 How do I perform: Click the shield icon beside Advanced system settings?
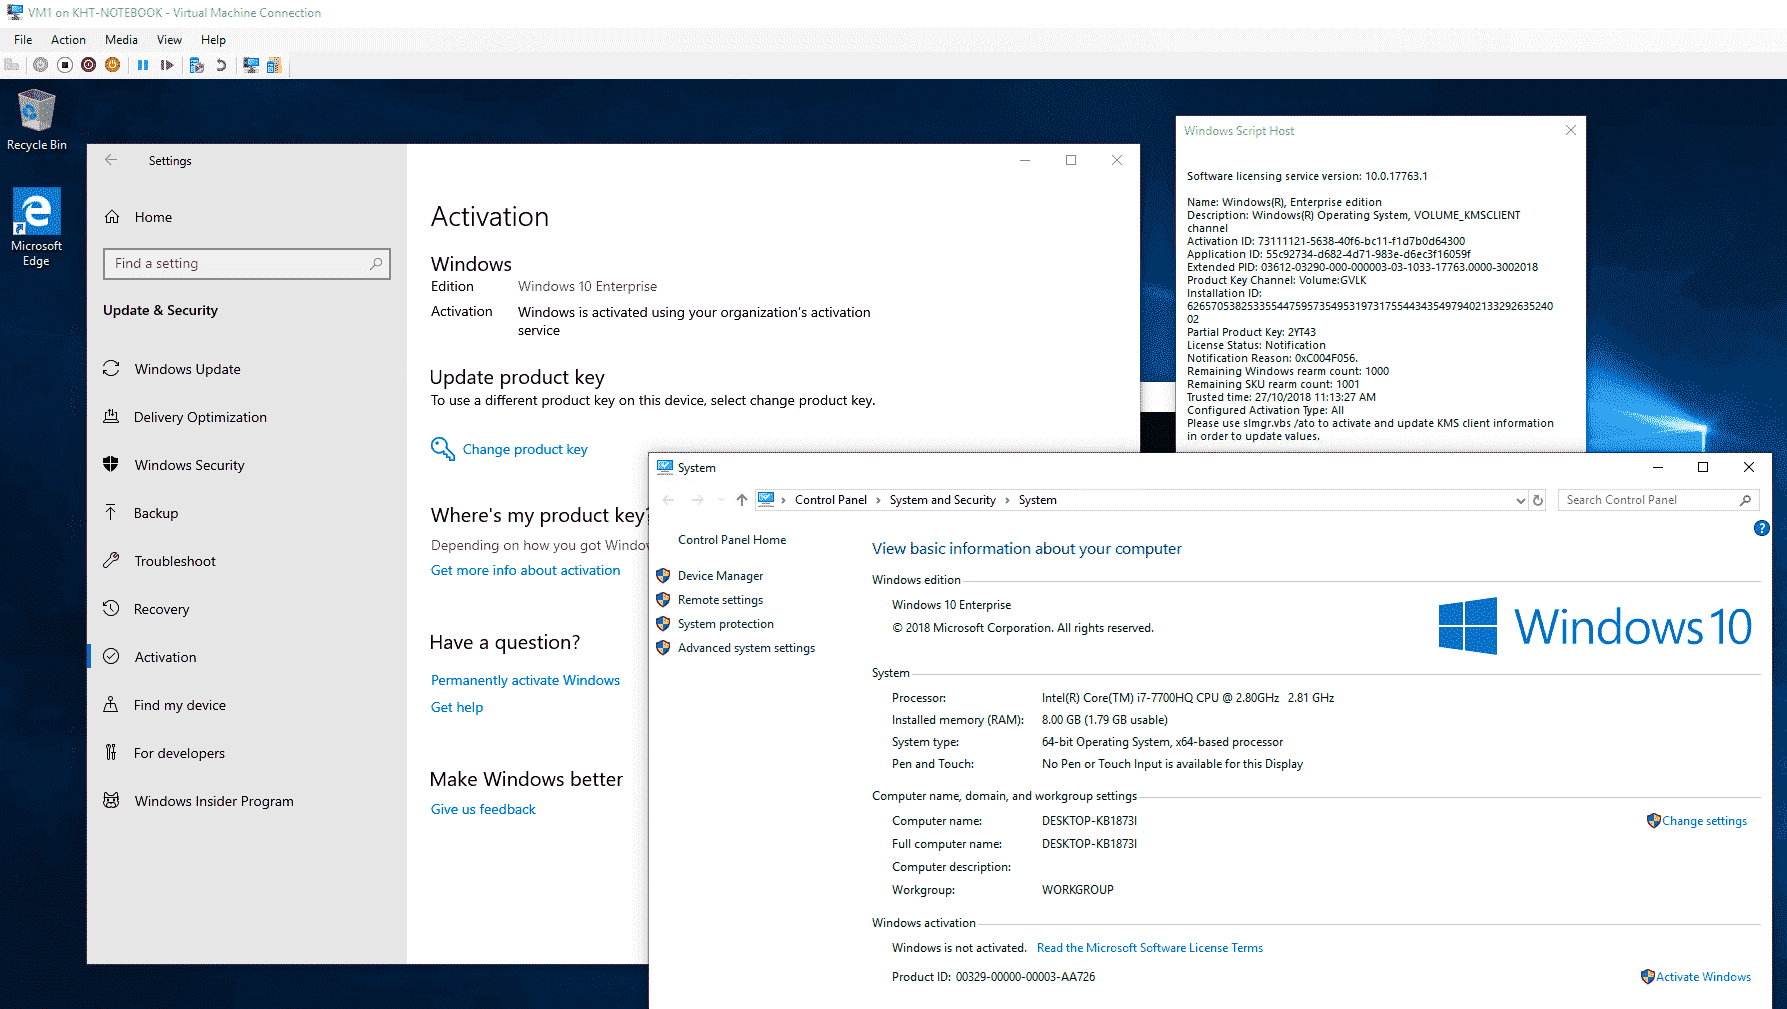point(662,648)
